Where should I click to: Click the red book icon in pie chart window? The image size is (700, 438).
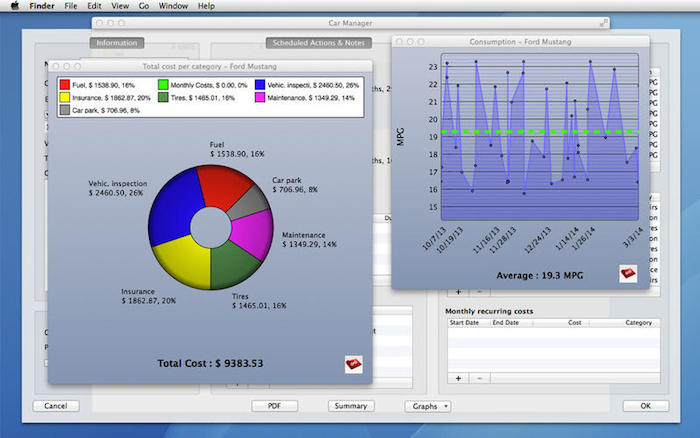click(354, 364)
